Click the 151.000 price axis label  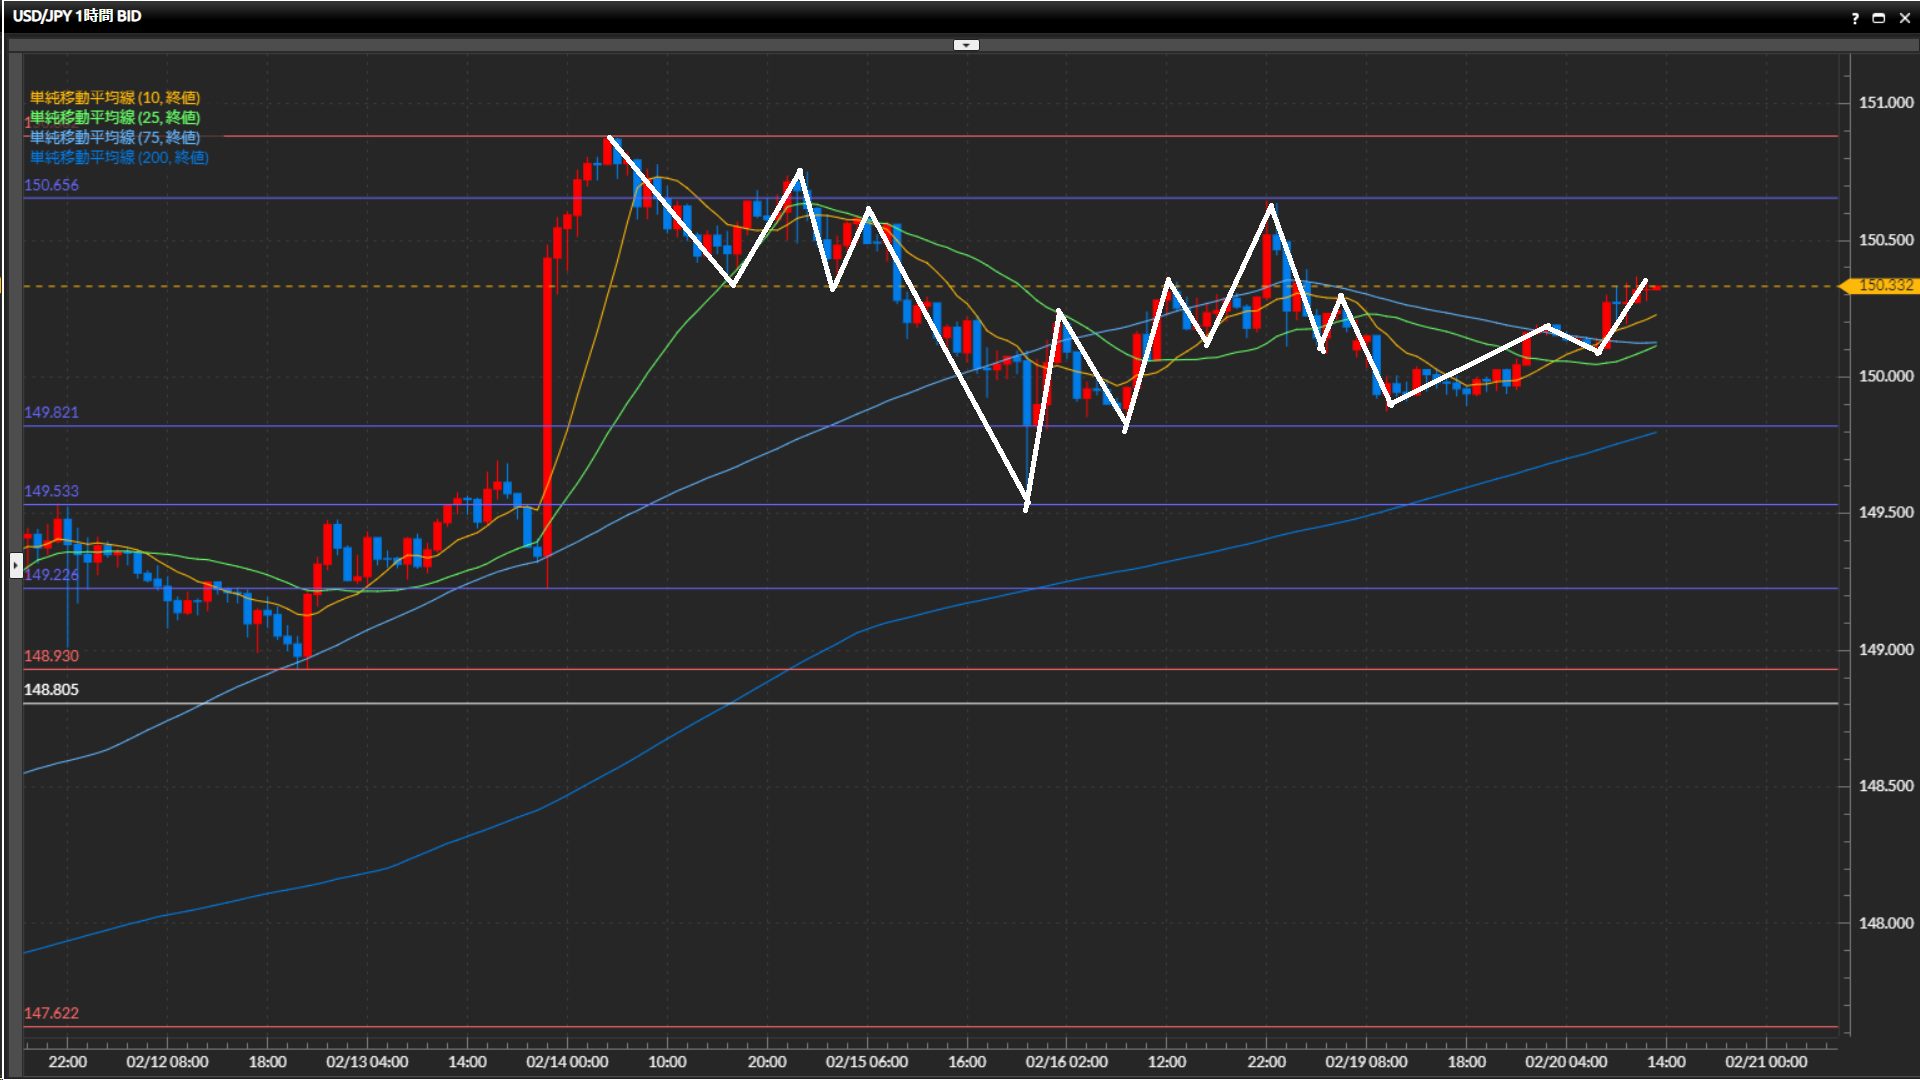click(1885, 103)
